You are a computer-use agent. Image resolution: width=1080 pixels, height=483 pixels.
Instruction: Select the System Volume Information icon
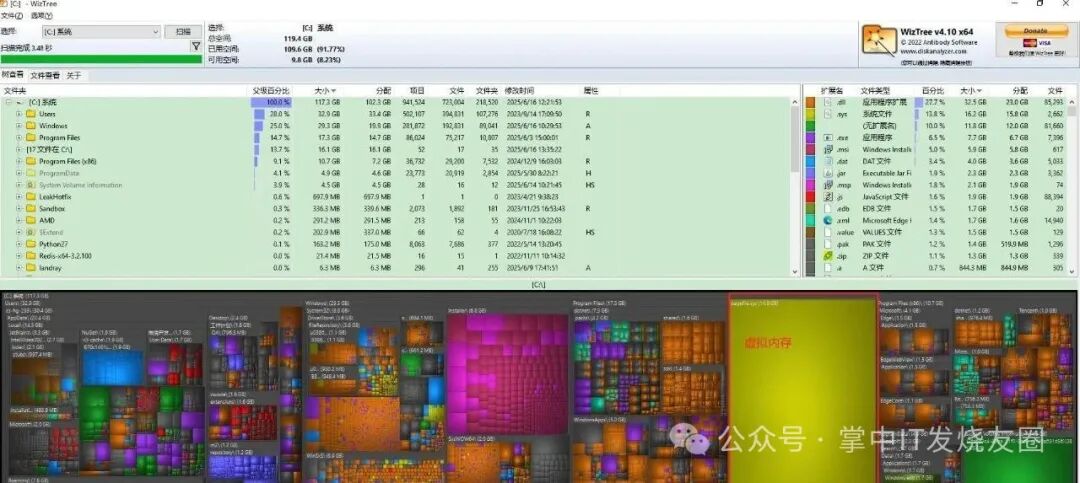pyautogui.click(x=30, y=185)
